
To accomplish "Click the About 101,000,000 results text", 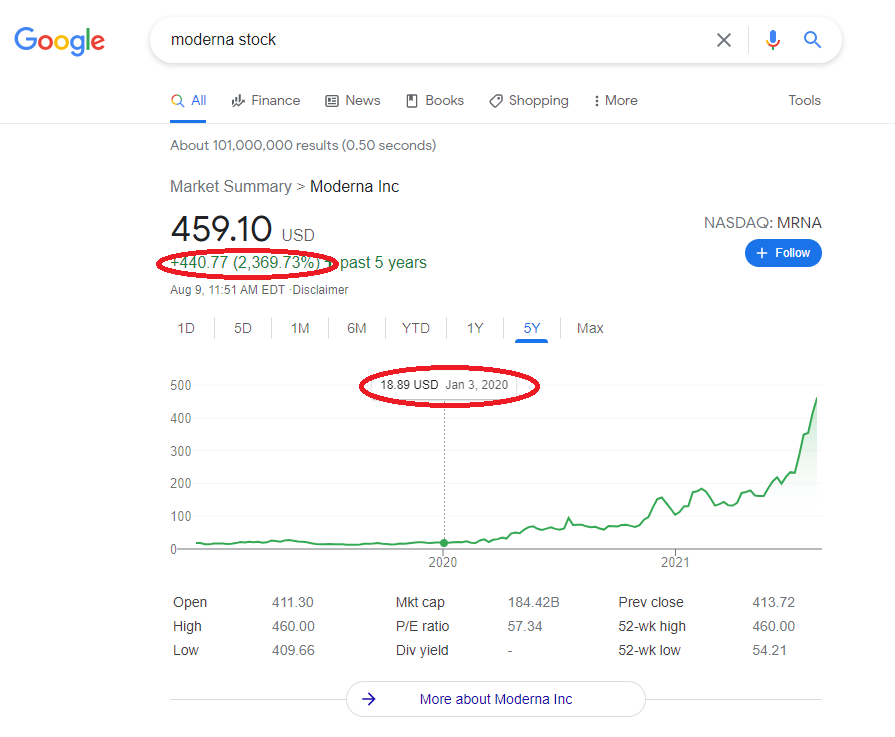I will tap(303, 146).
